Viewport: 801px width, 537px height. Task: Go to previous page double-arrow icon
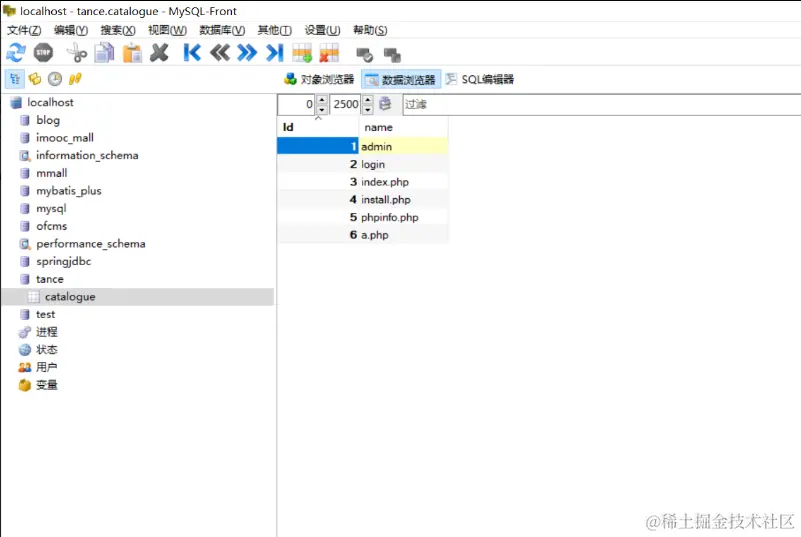(220, 53)
